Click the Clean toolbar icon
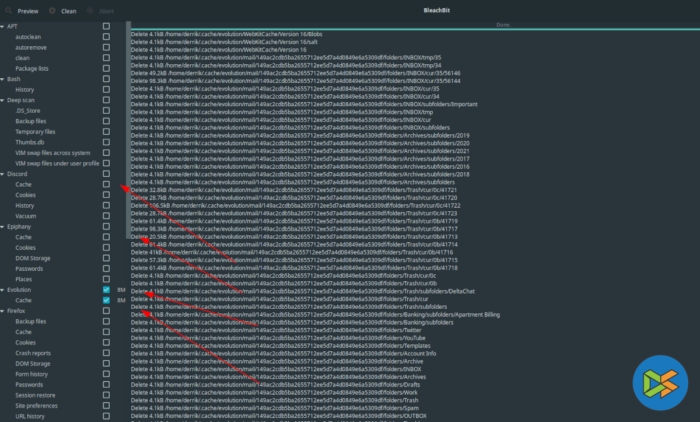The height and width of the screenshot is (422, 700). click(52, 11)
